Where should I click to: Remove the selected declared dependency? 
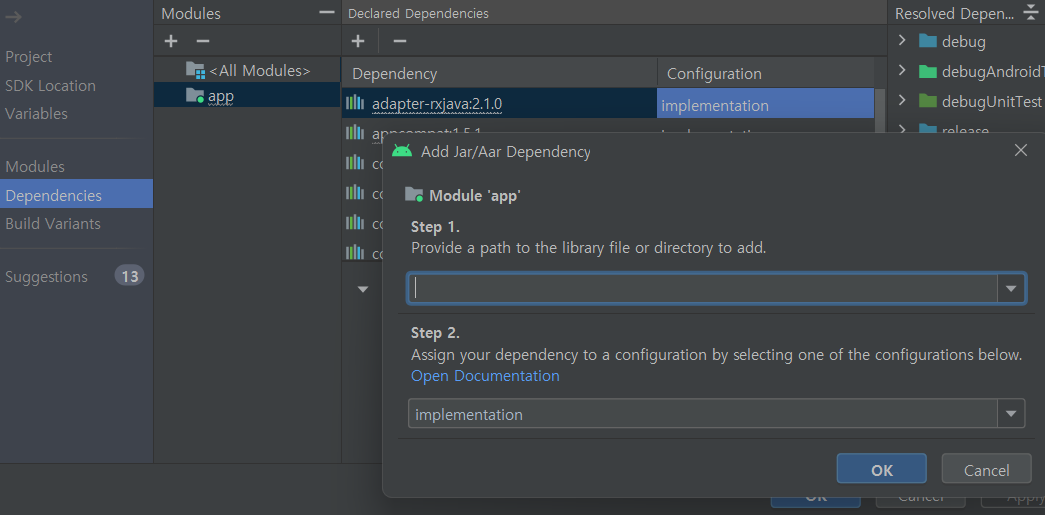pos(400,41)
